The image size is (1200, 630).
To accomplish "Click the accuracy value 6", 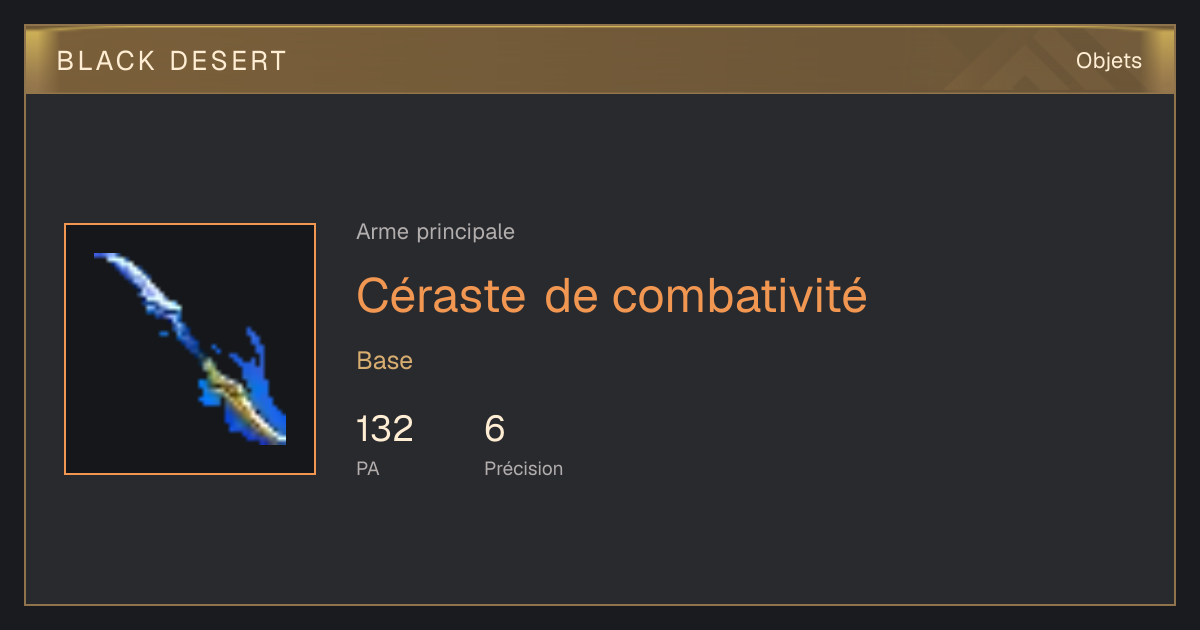I will [495, 429].
